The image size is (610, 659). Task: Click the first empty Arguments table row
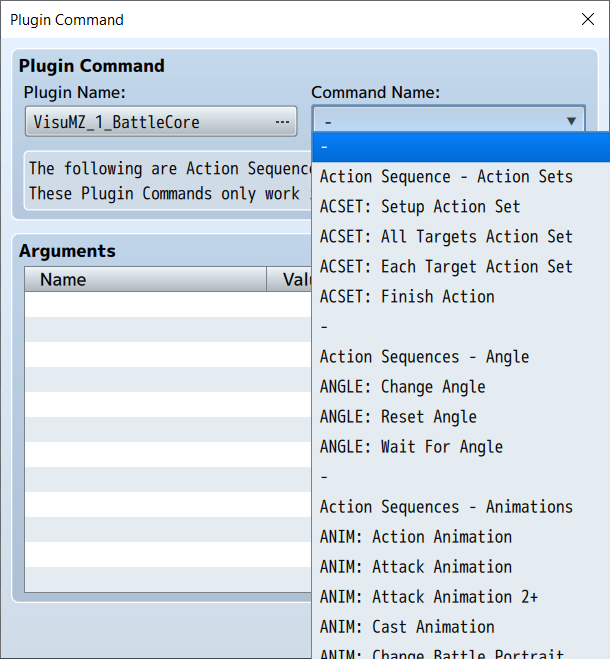click(x=167, y=305)
